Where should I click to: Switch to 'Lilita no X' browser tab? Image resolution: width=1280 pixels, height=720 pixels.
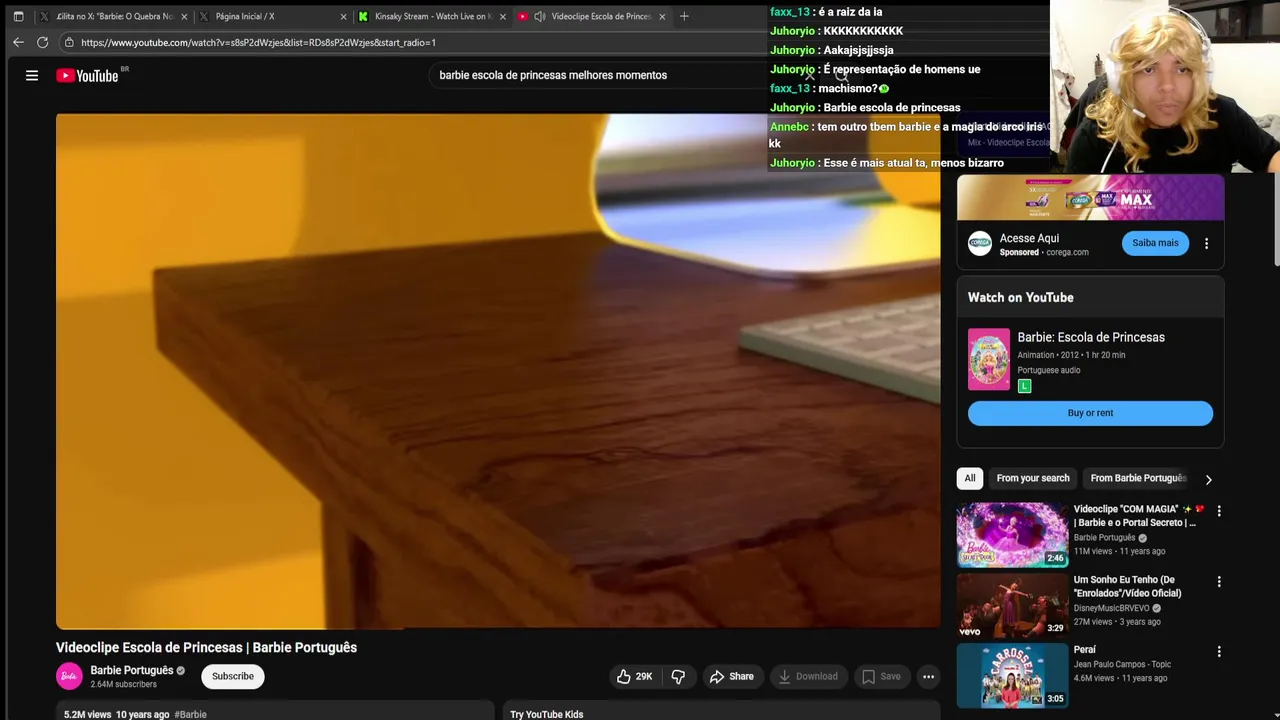(113, 16)
